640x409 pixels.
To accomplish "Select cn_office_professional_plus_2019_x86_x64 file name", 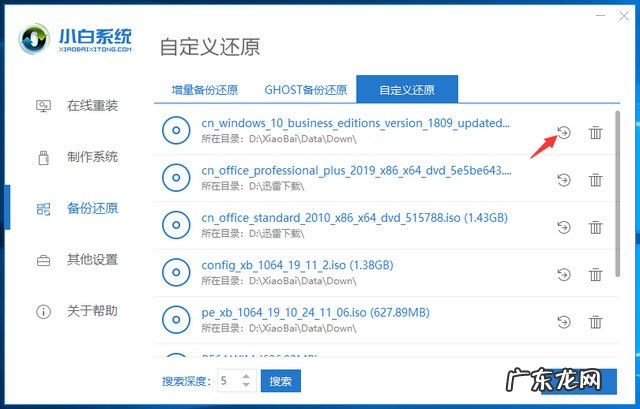I will [x=356, y=170].
